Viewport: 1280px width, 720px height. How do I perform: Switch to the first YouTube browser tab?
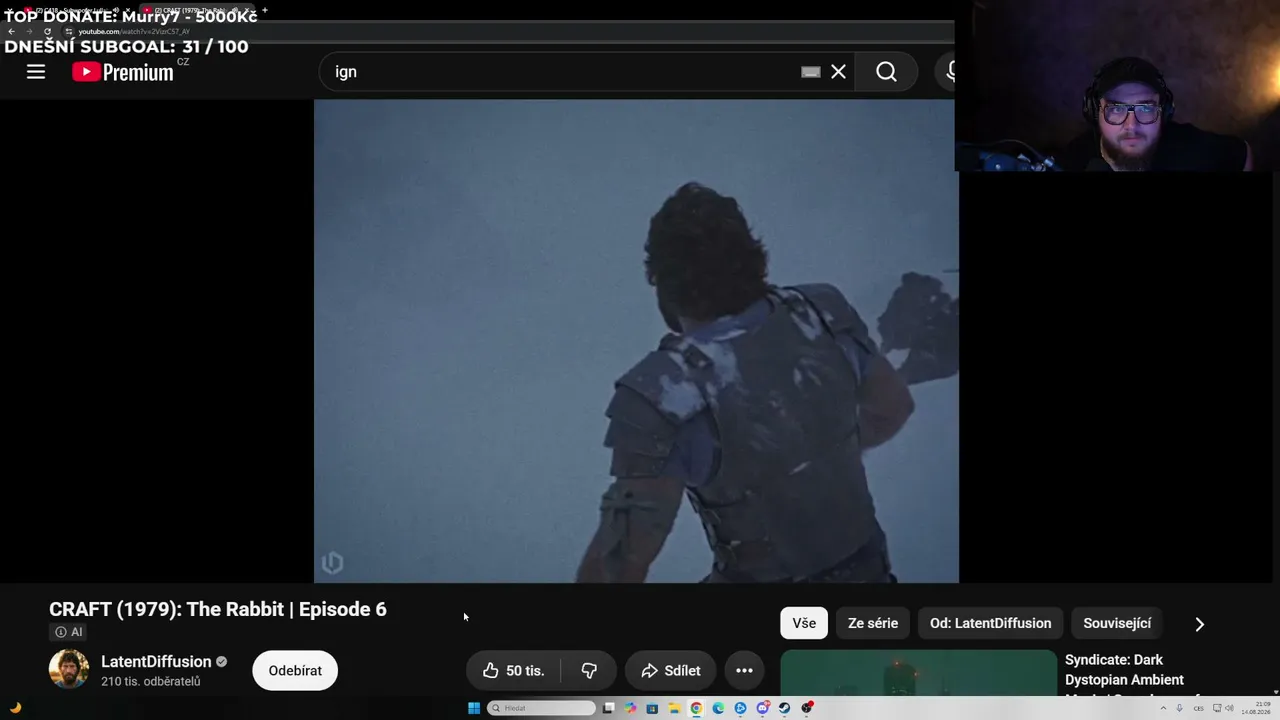(x=76, y=10)
